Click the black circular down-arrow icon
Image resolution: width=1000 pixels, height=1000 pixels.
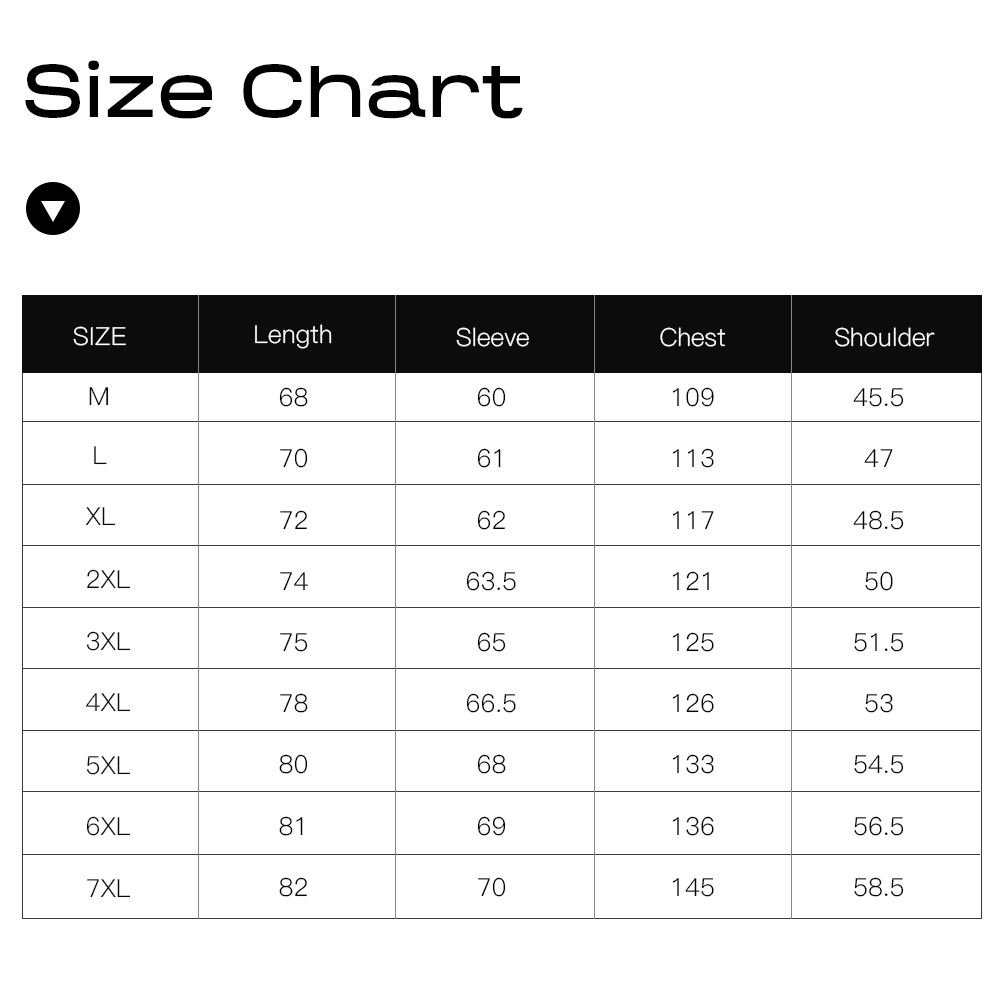(x=52, y=208)
